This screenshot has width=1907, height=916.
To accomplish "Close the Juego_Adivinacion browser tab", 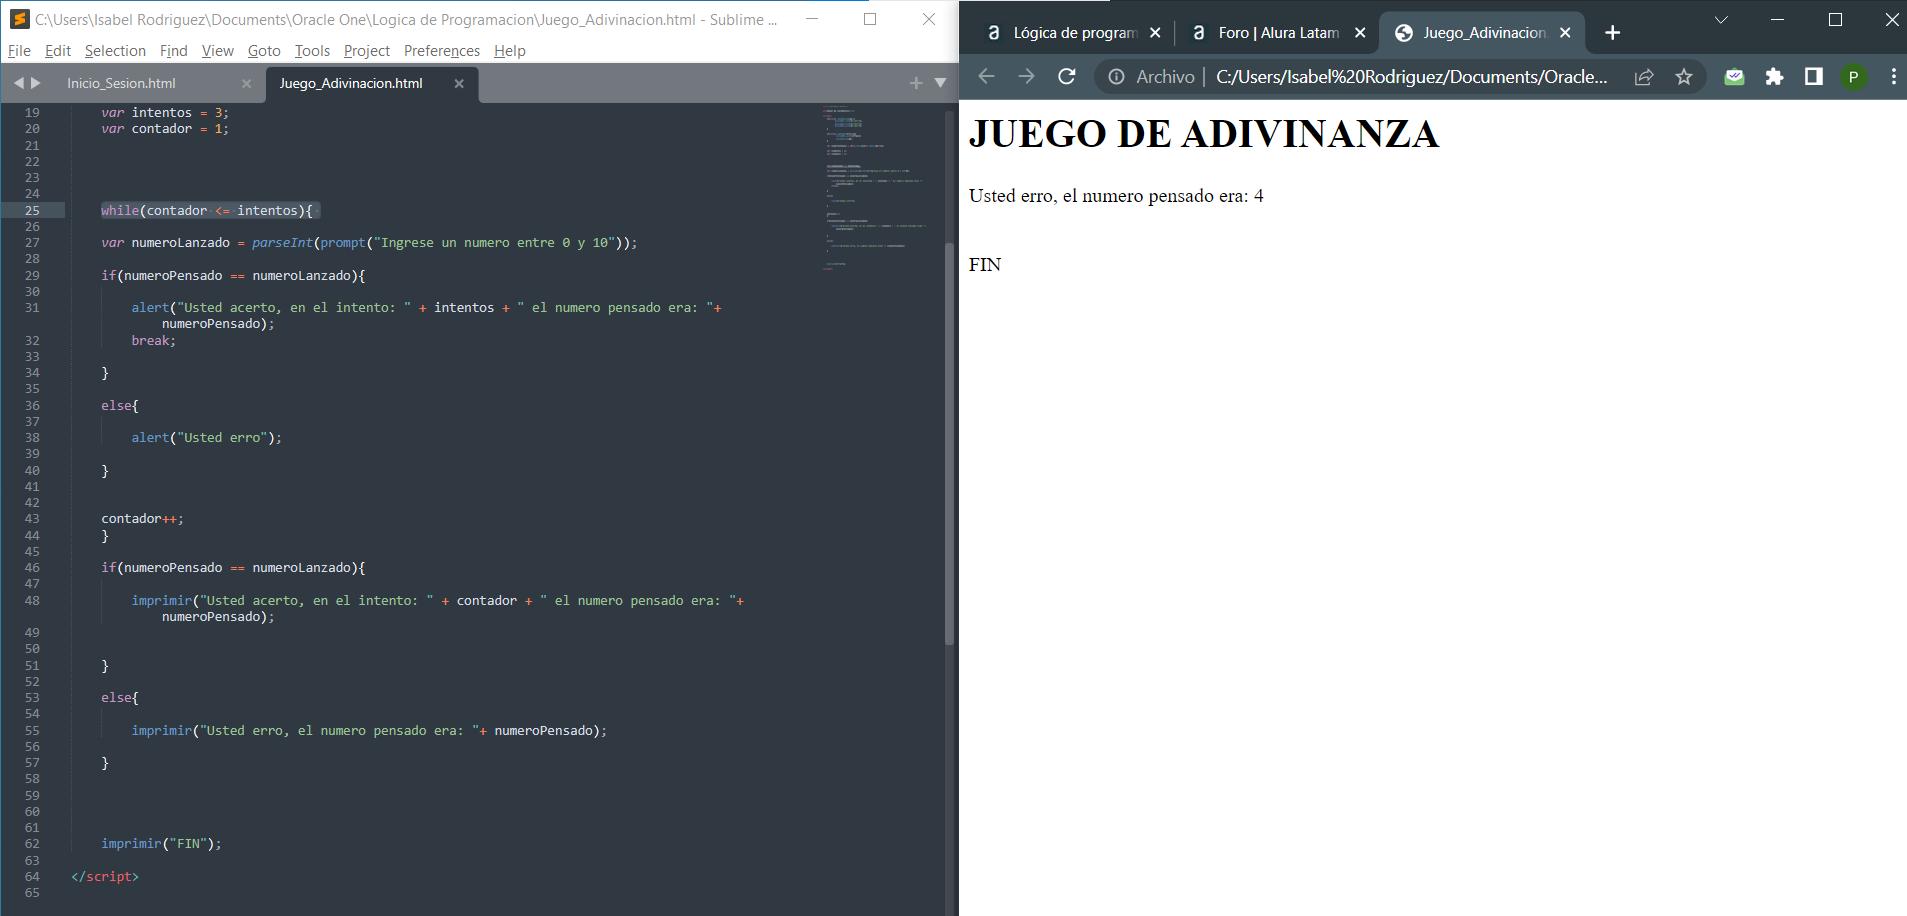I will click(1565, 33).
